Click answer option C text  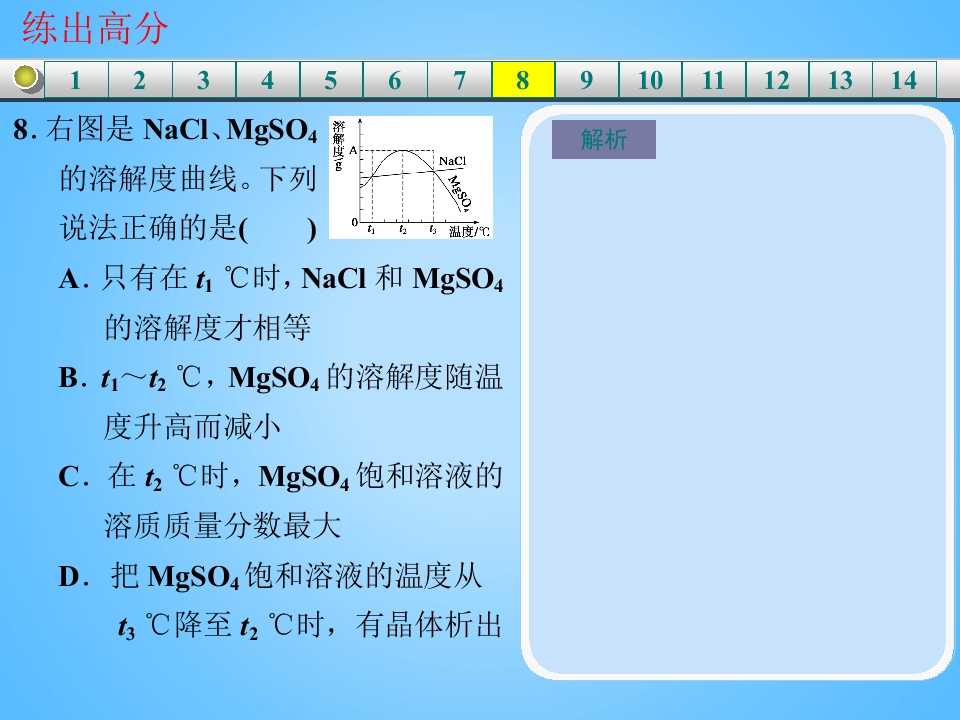[281, 501]
